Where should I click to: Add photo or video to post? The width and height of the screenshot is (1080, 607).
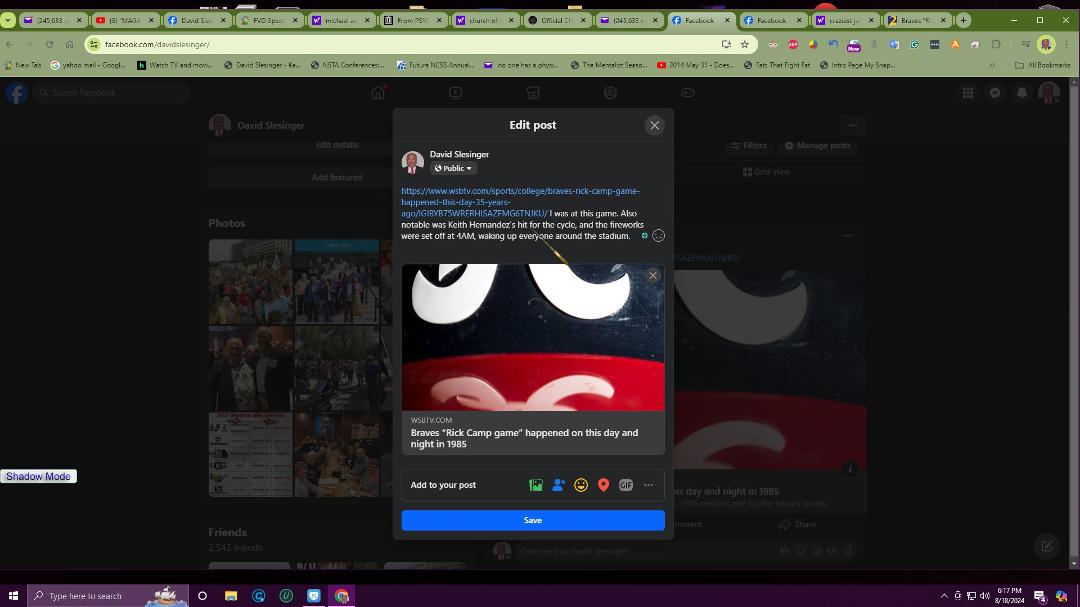pyautogui.click(x=536, y=485)
